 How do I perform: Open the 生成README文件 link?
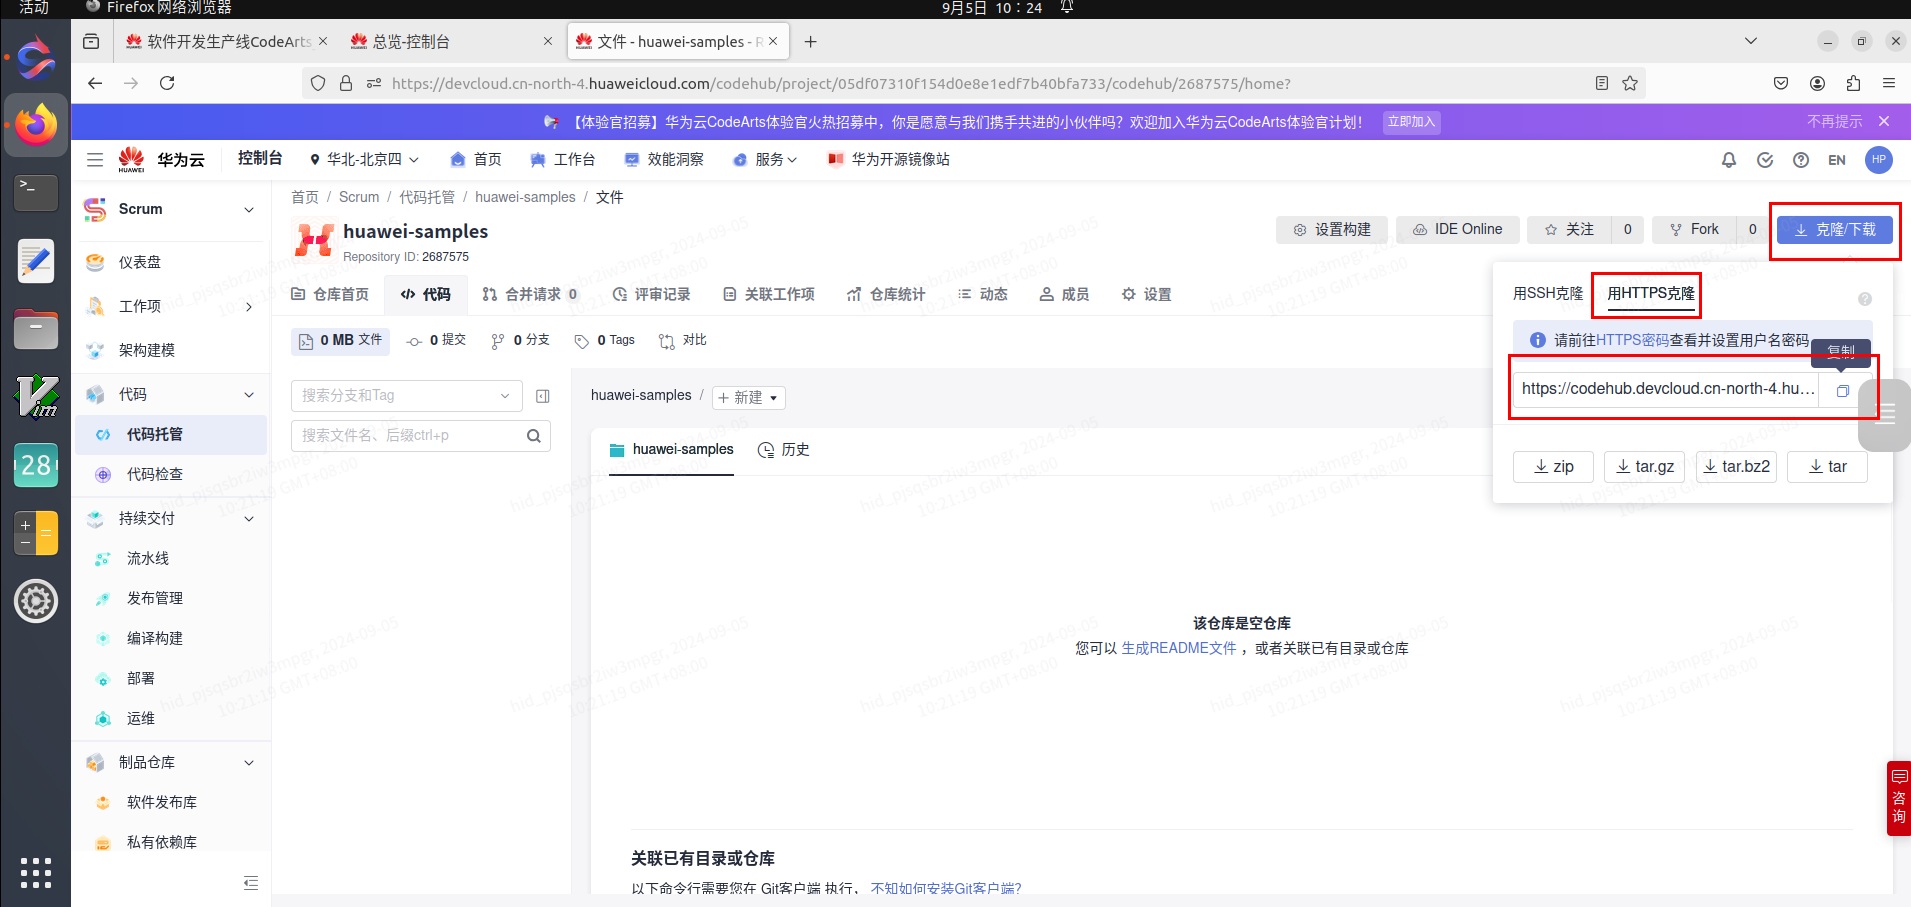1179,649
